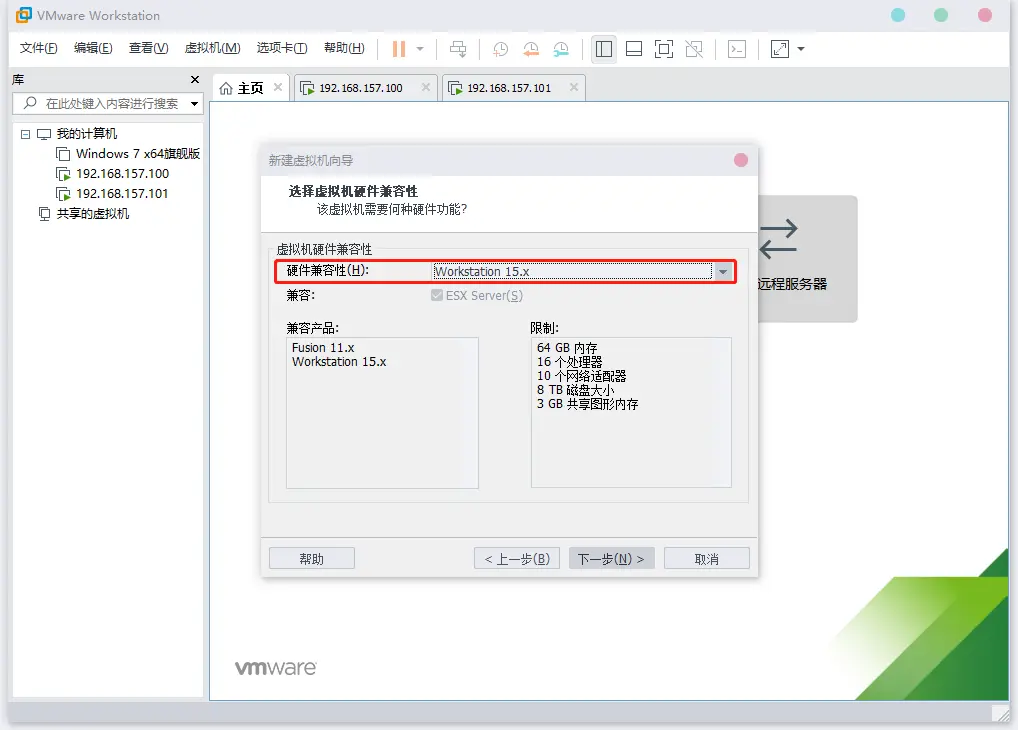1018x730 pixels.
Task: Click the 帮助 button in the wizard
Action: [x=311, y=558]
